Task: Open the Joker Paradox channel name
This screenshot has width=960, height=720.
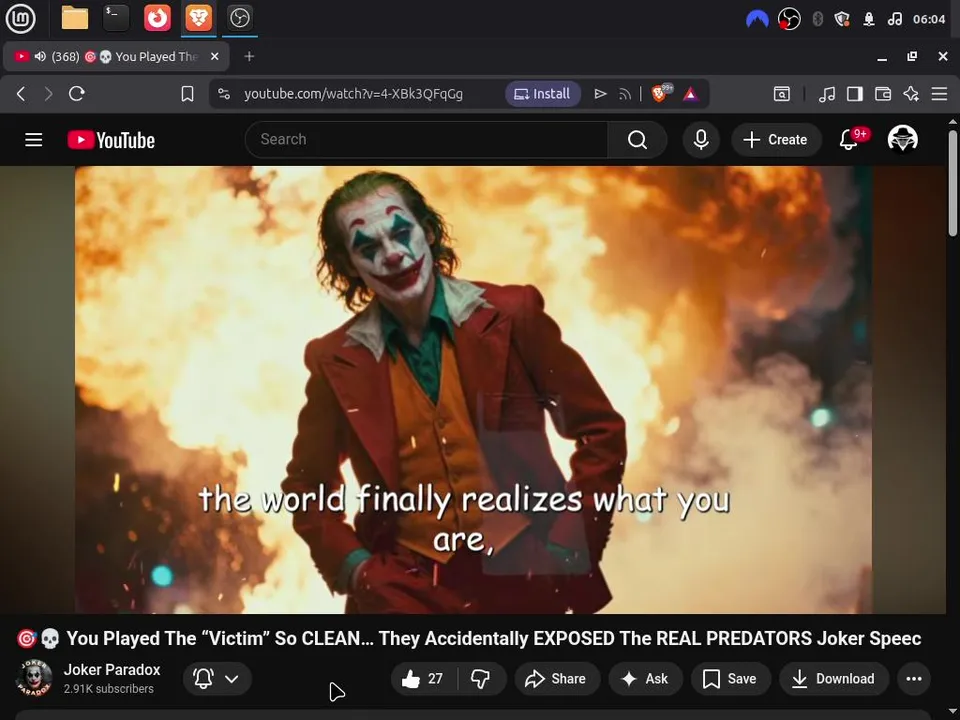Action: (x=112, y=670)
